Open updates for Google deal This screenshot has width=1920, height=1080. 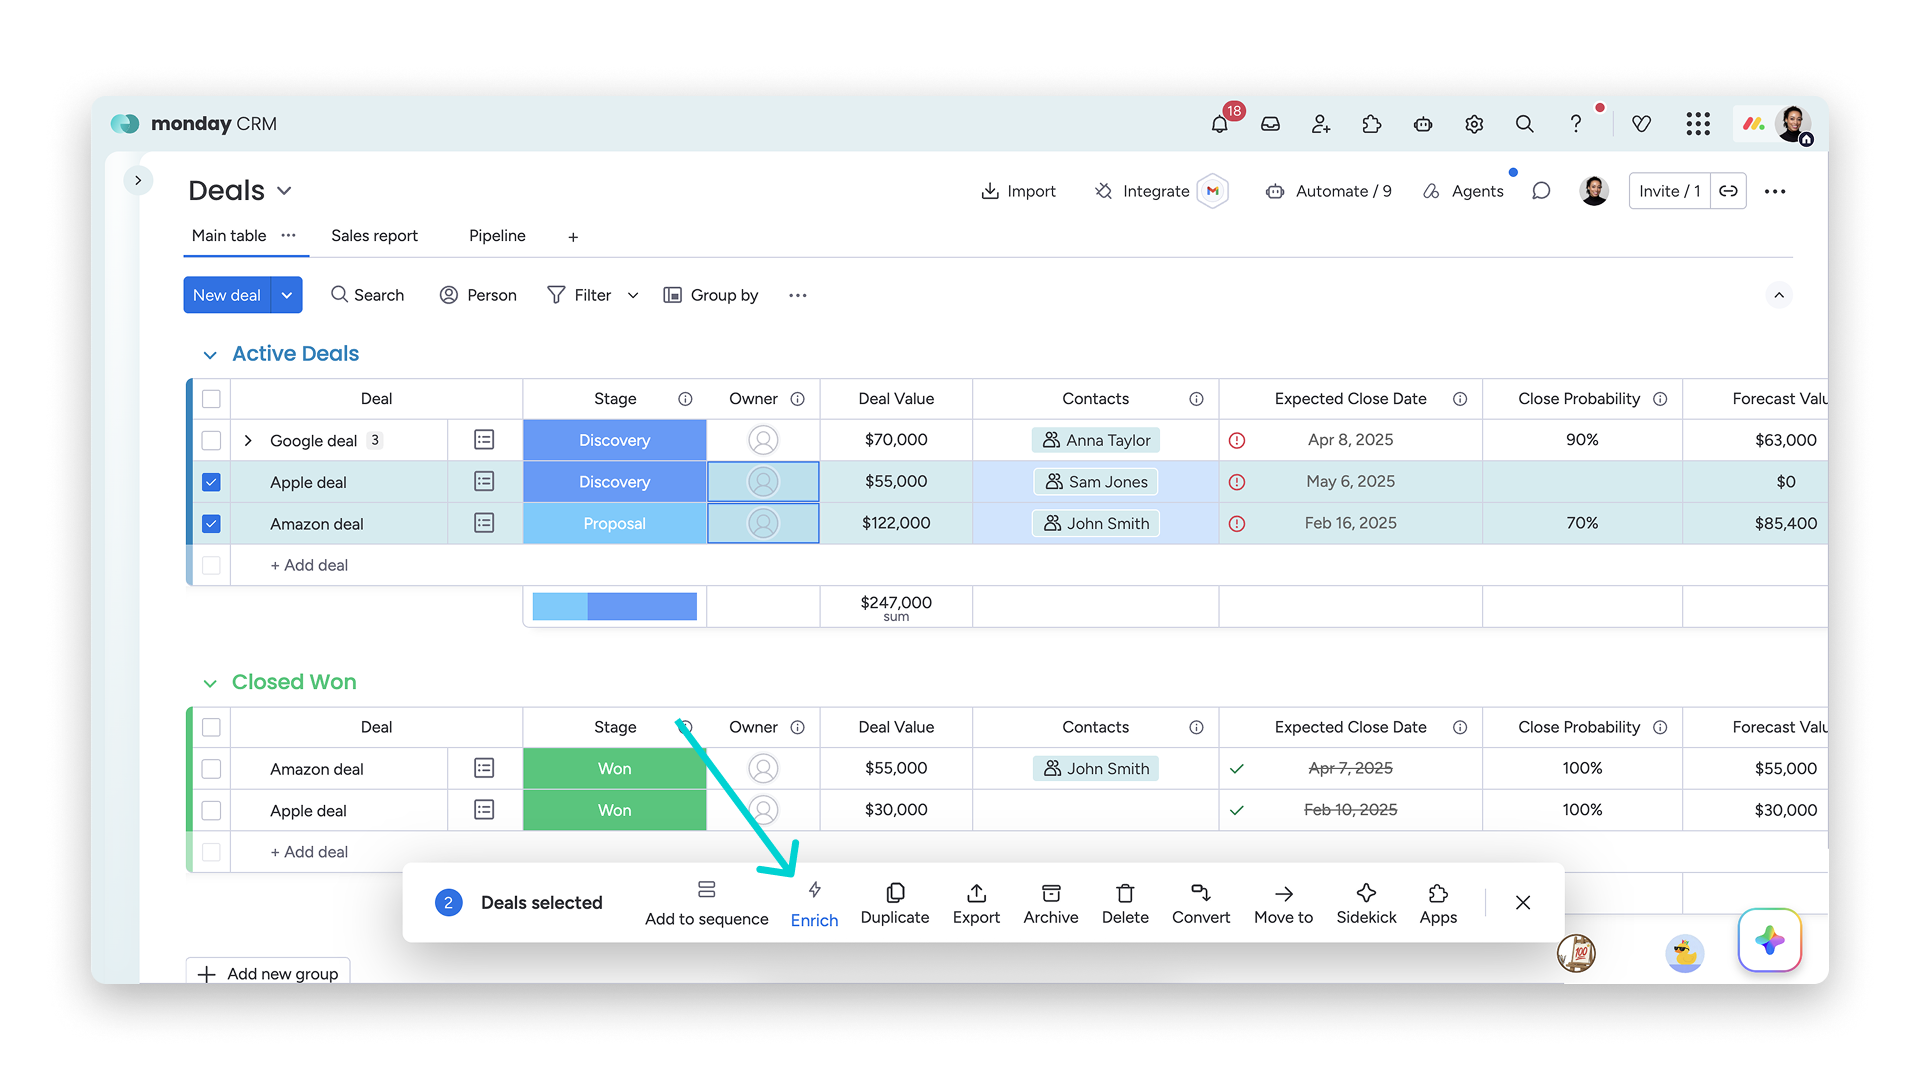484,440
